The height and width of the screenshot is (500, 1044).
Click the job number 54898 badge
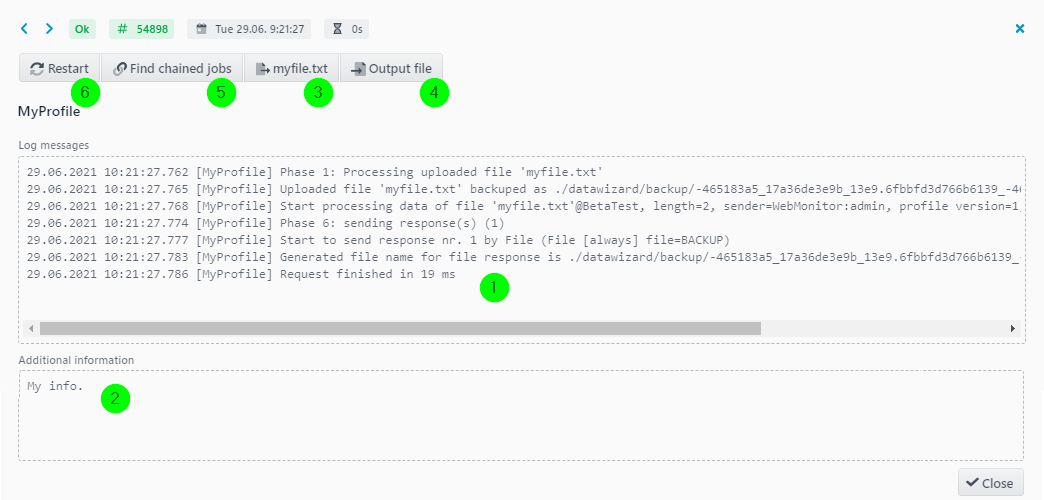[141, 29]
